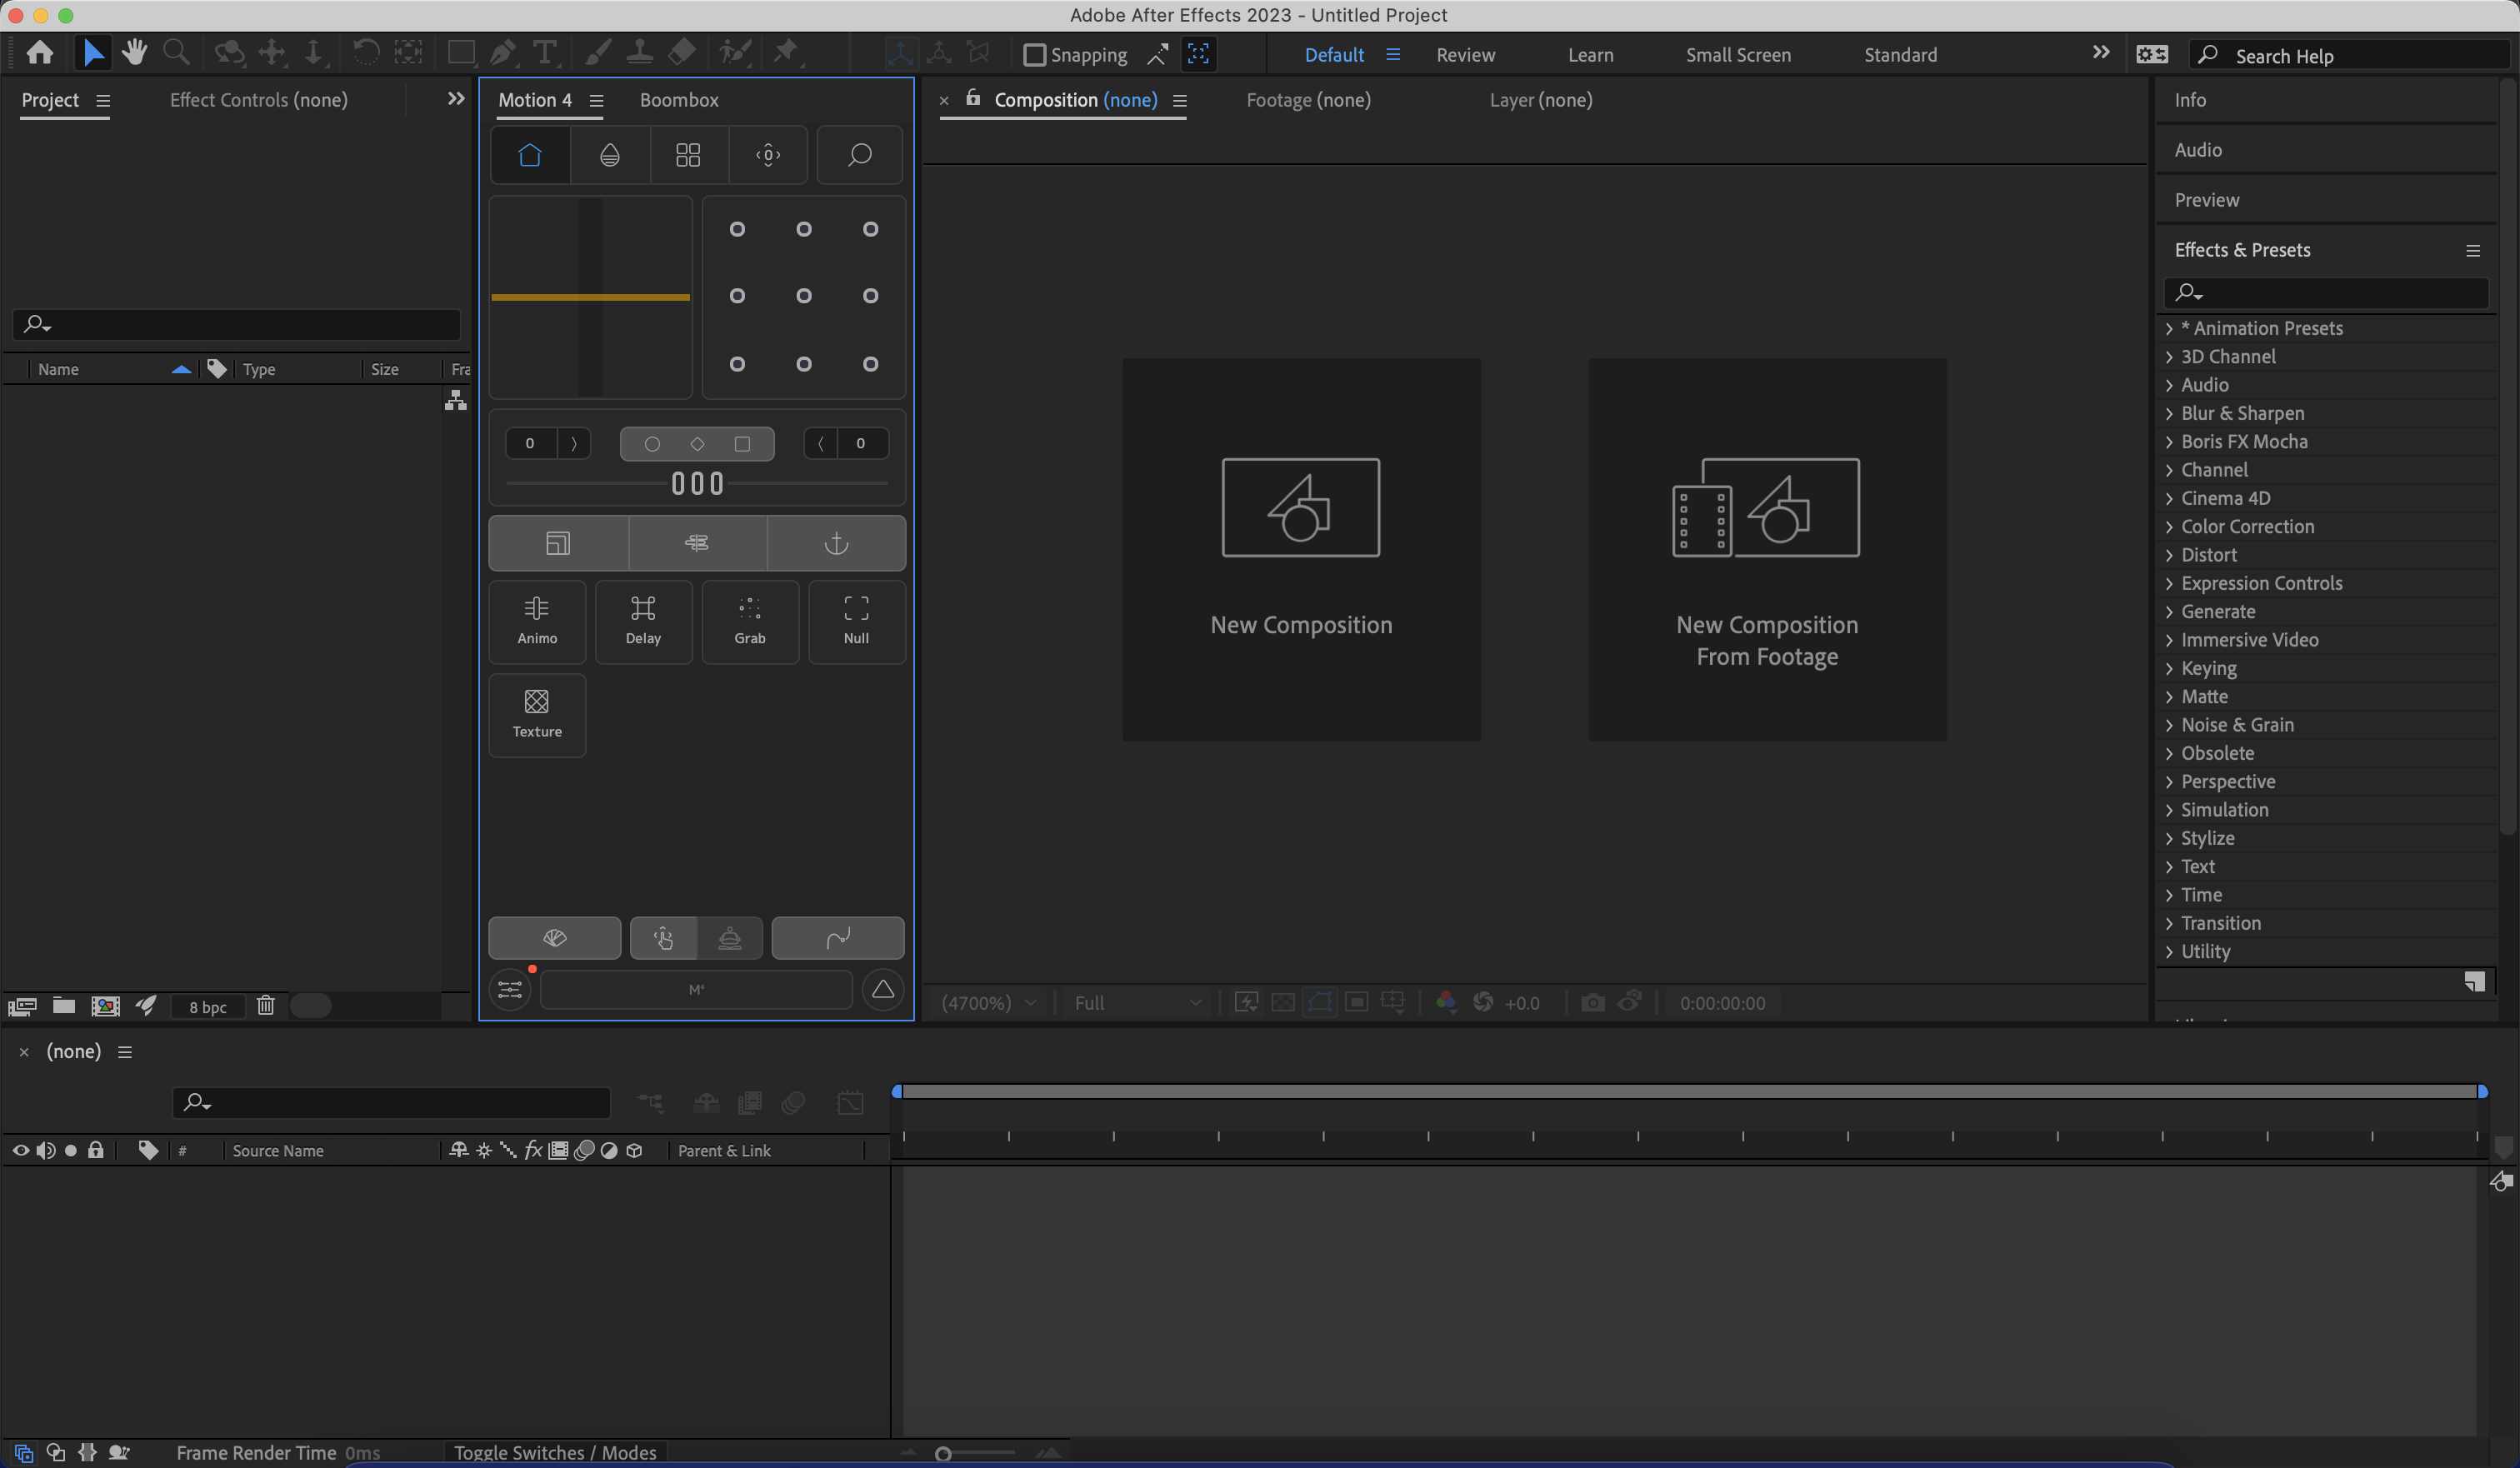2520x1468 pixels.
Task: Switch to the Review workspace
Action: [1465, 55]
